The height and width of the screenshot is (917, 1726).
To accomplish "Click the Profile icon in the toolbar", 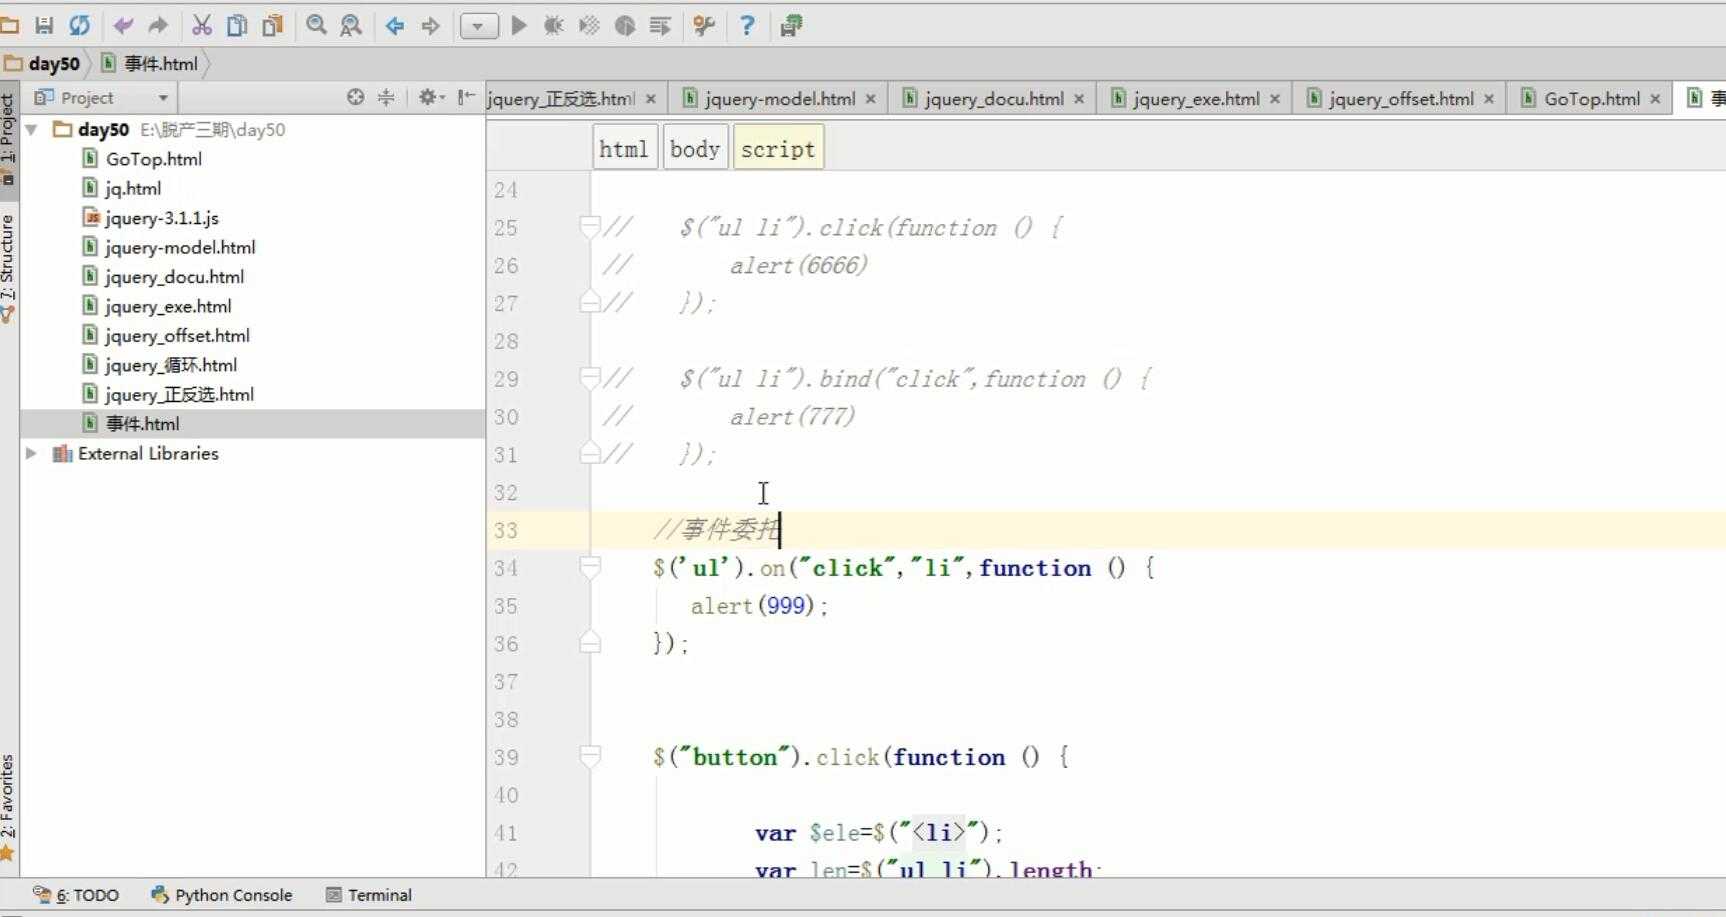I will coord(625,26).
